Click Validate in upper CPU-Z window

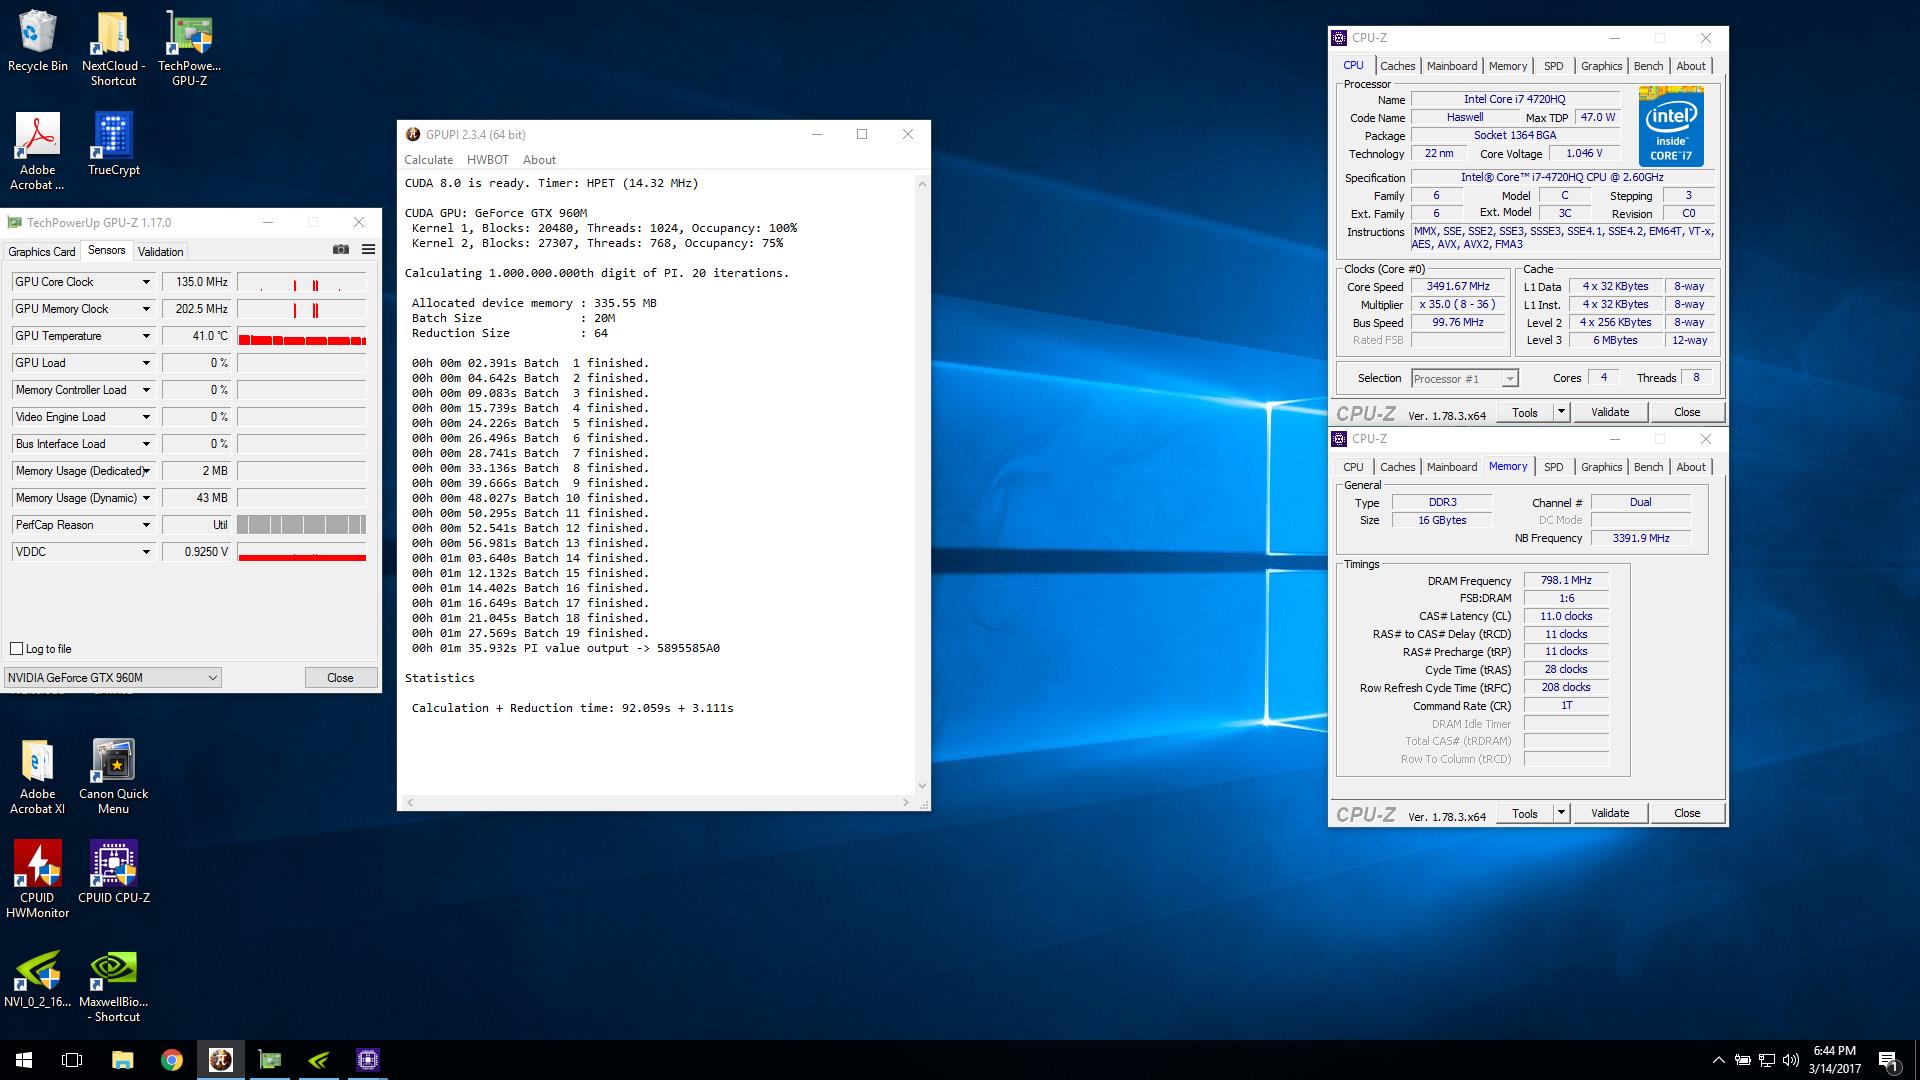tap(1610, 412)
